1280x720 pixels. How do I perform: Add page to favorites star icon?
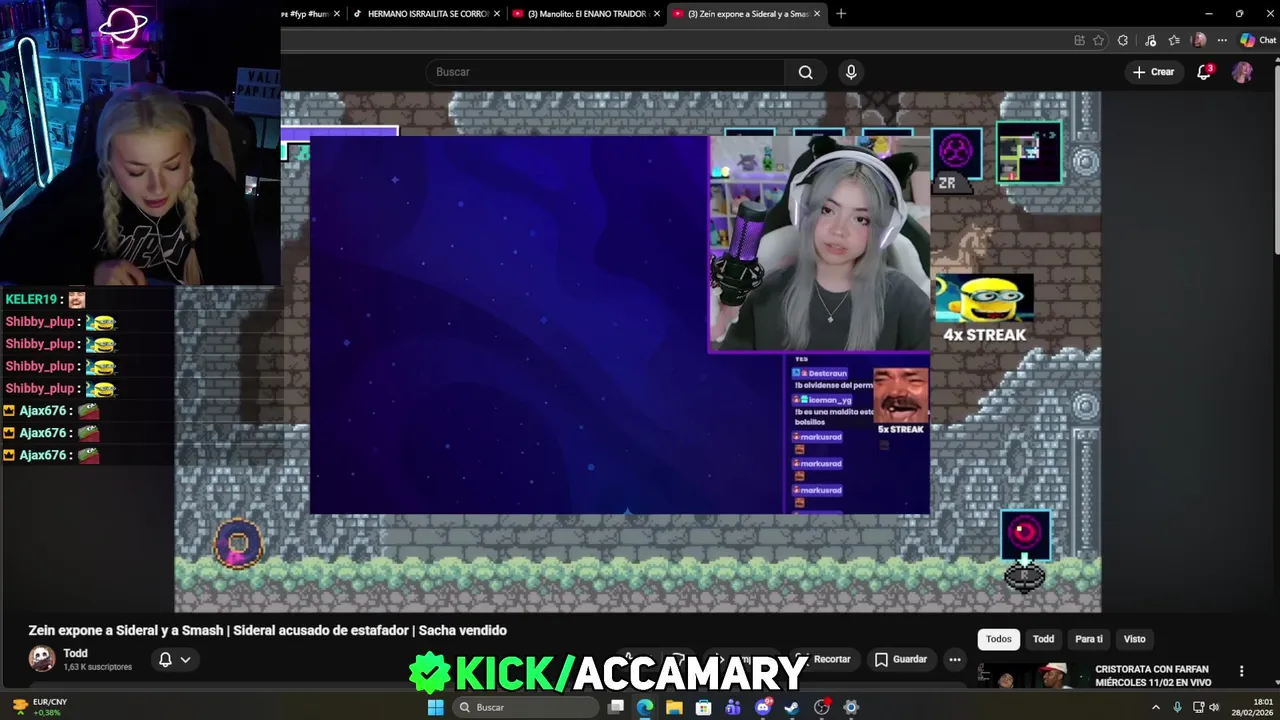[x=1098, y=40]
